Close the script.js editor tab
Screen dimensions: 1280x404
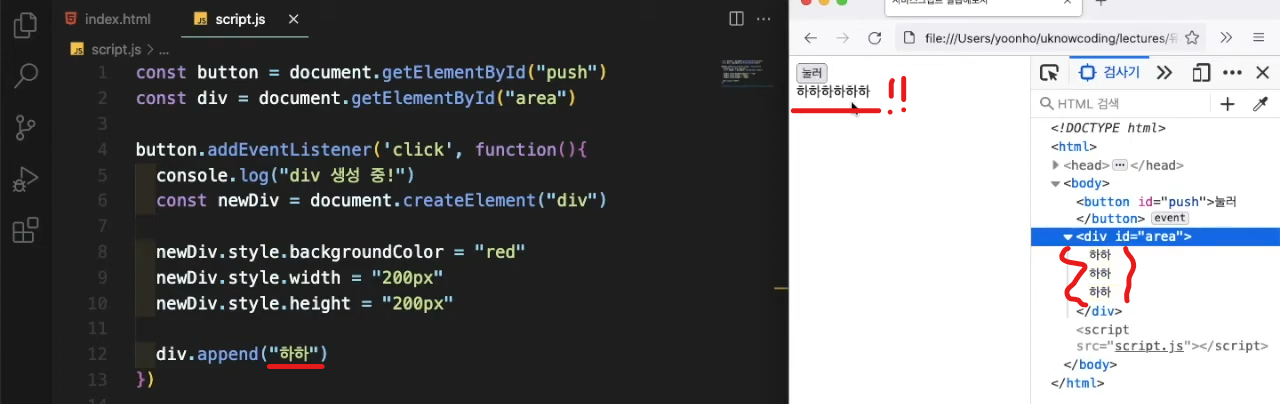coord(293,18)
